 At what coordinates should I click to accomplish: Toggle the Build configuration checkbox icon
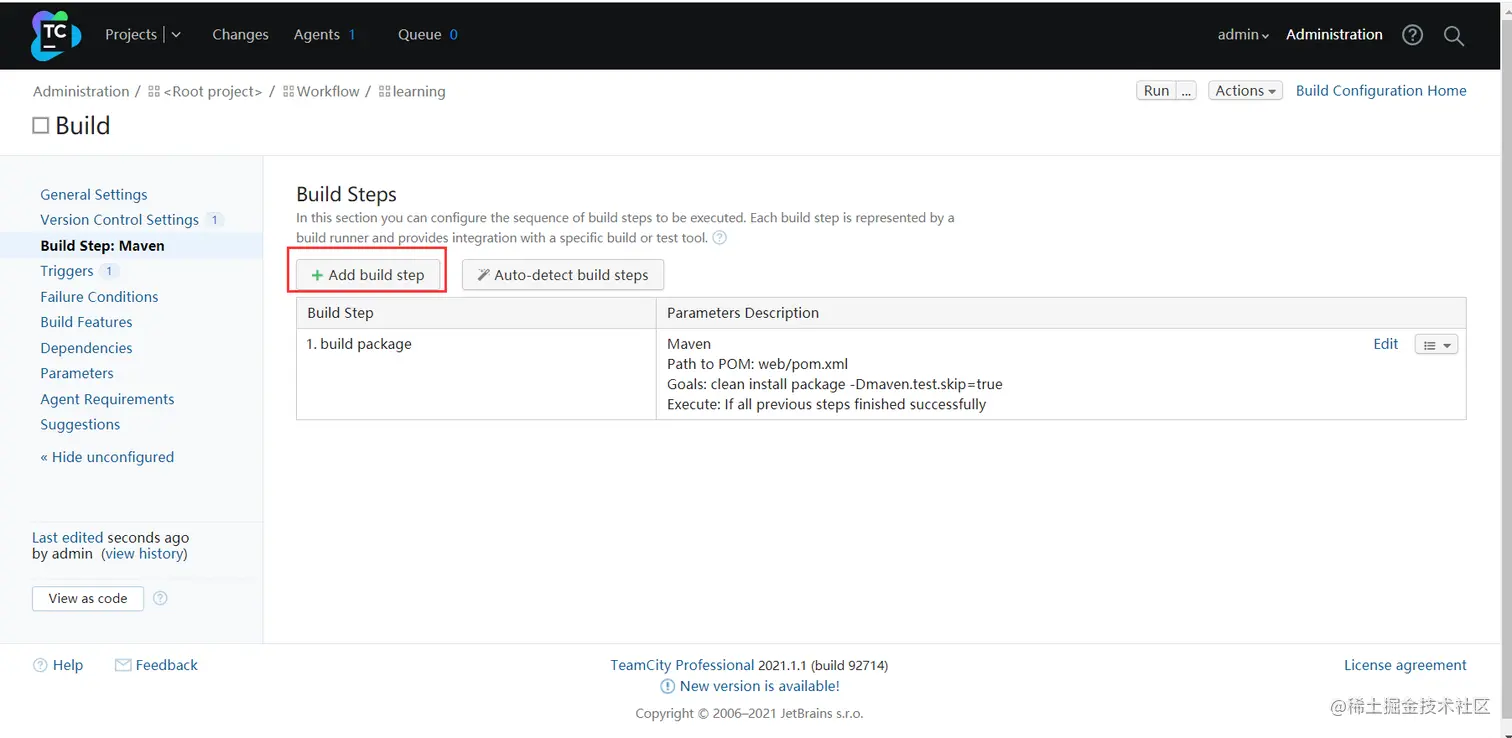pos(41,126)
